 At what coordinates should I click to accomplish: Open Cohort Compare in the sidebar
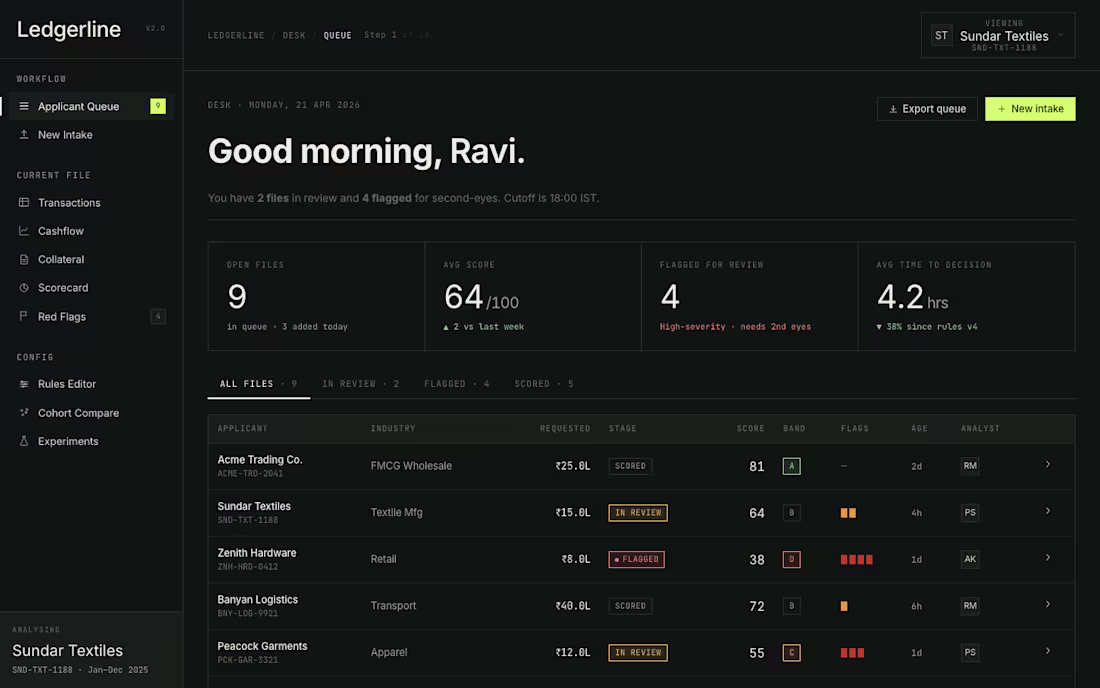coord(91,413)
